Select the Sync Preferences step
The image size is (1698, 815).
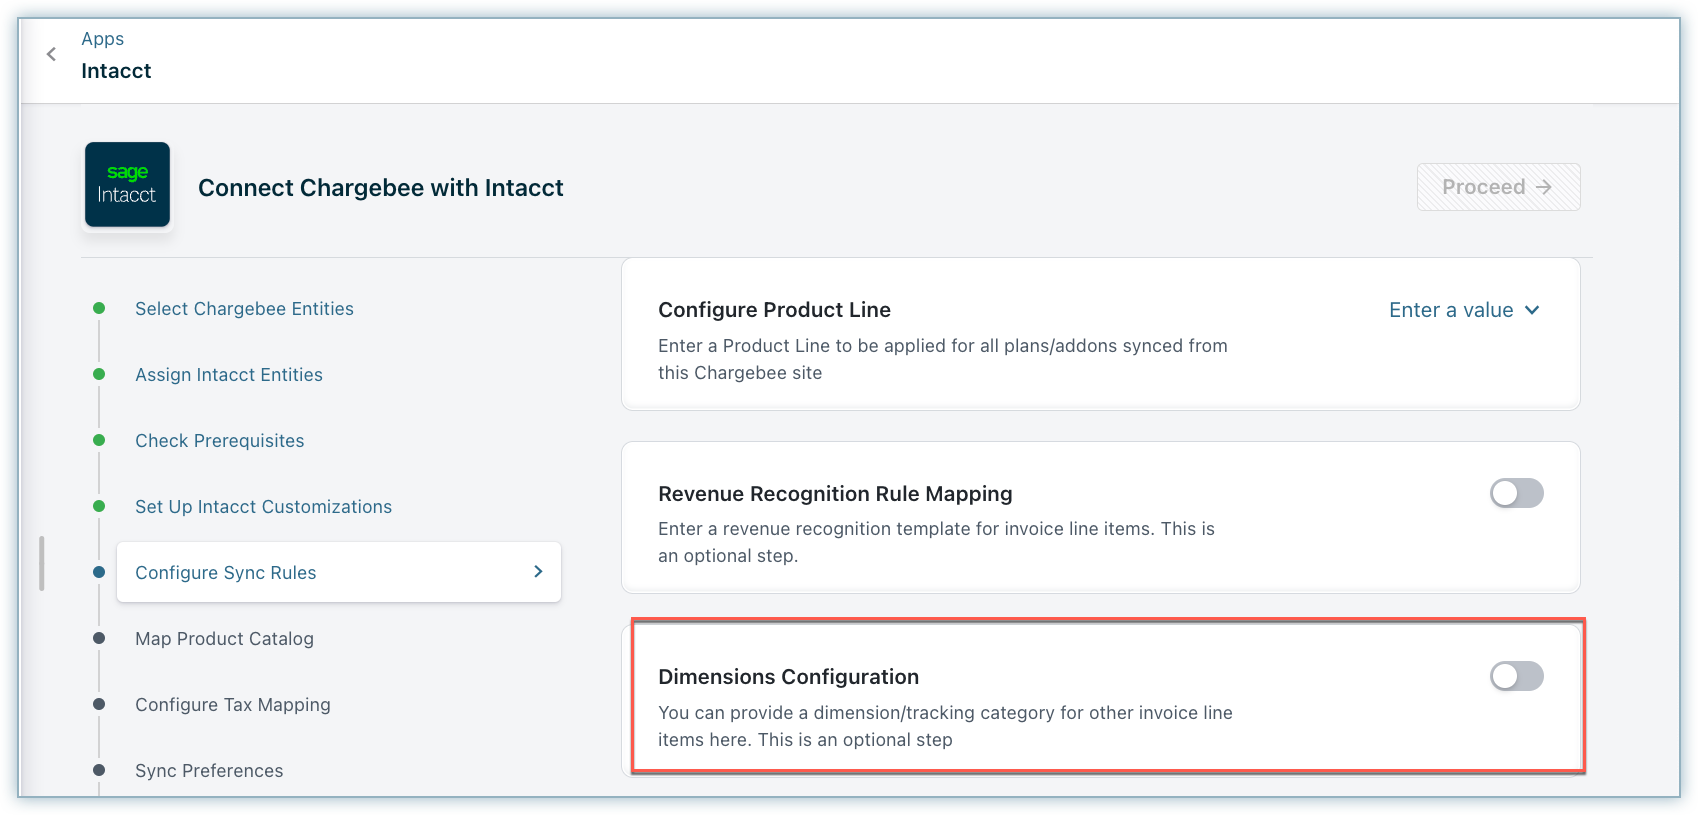coord(209,770)
